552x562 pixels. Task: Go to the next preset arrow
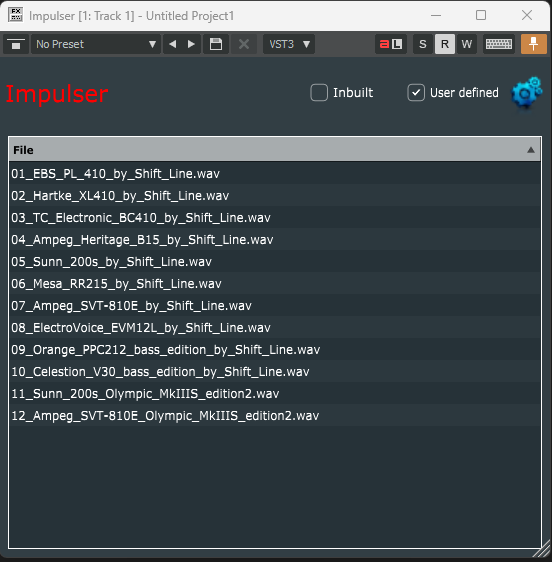191,44
